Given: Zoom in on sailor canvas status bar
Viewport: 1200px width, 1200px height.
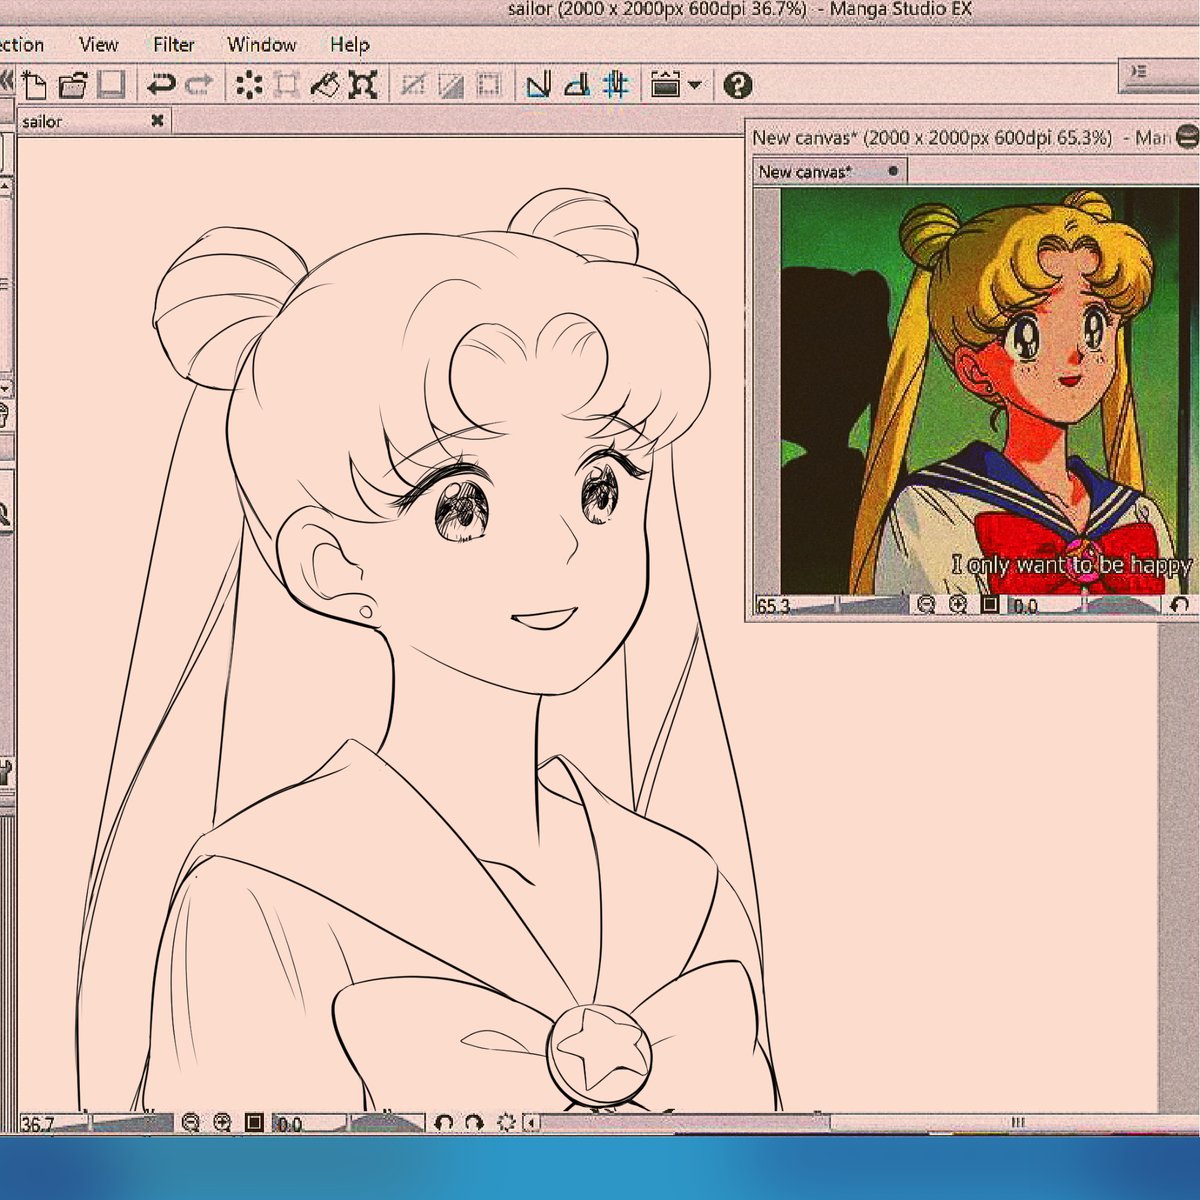Looking at the screenshot, I should tap(222, 1123).
